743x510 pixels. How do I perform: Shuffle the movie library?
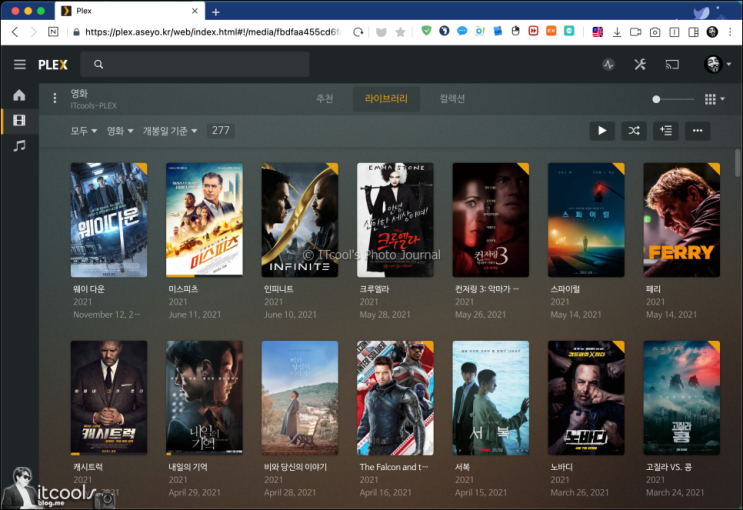pos(634,131)
